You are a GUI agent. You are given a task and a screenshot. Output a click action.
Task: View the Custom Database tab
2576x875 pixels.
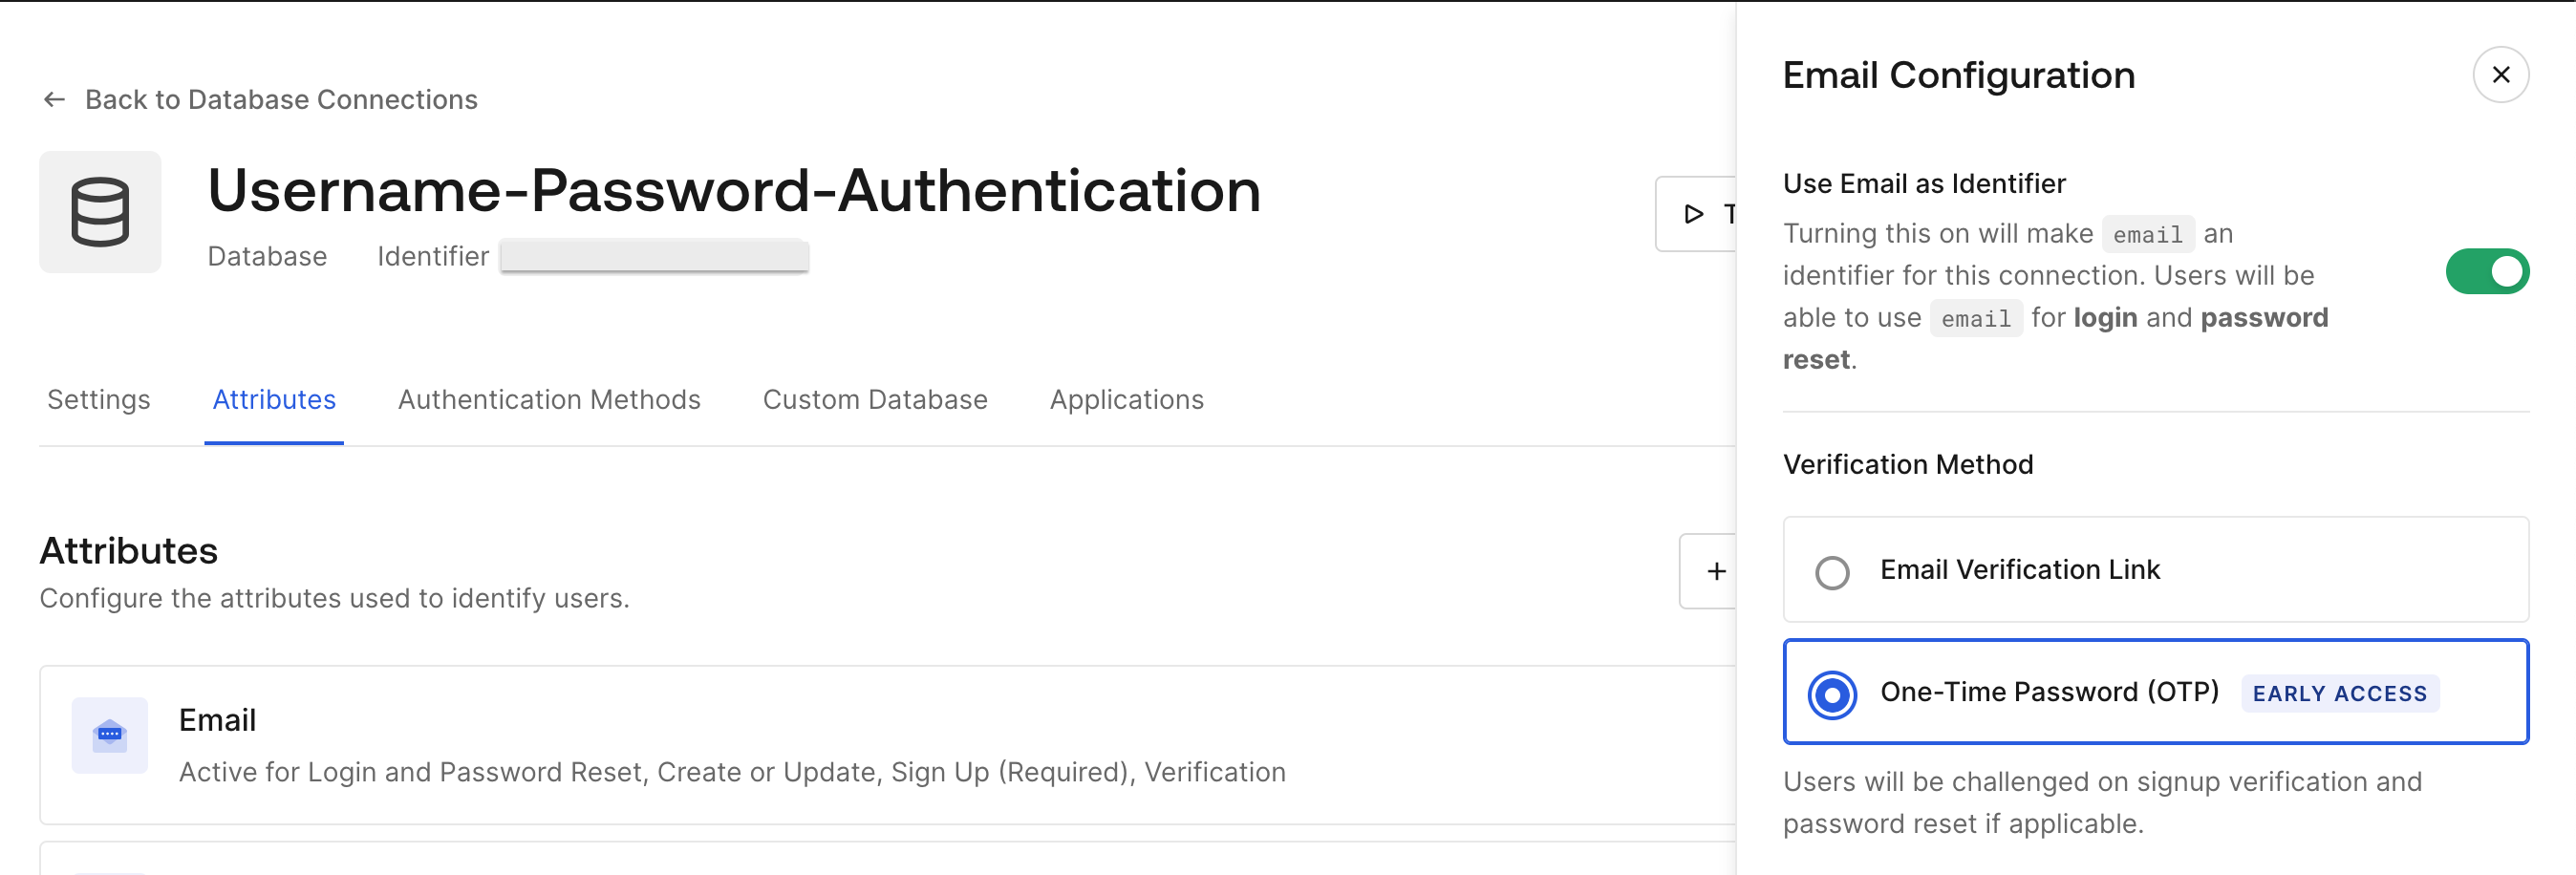click(x=875, y=399)
